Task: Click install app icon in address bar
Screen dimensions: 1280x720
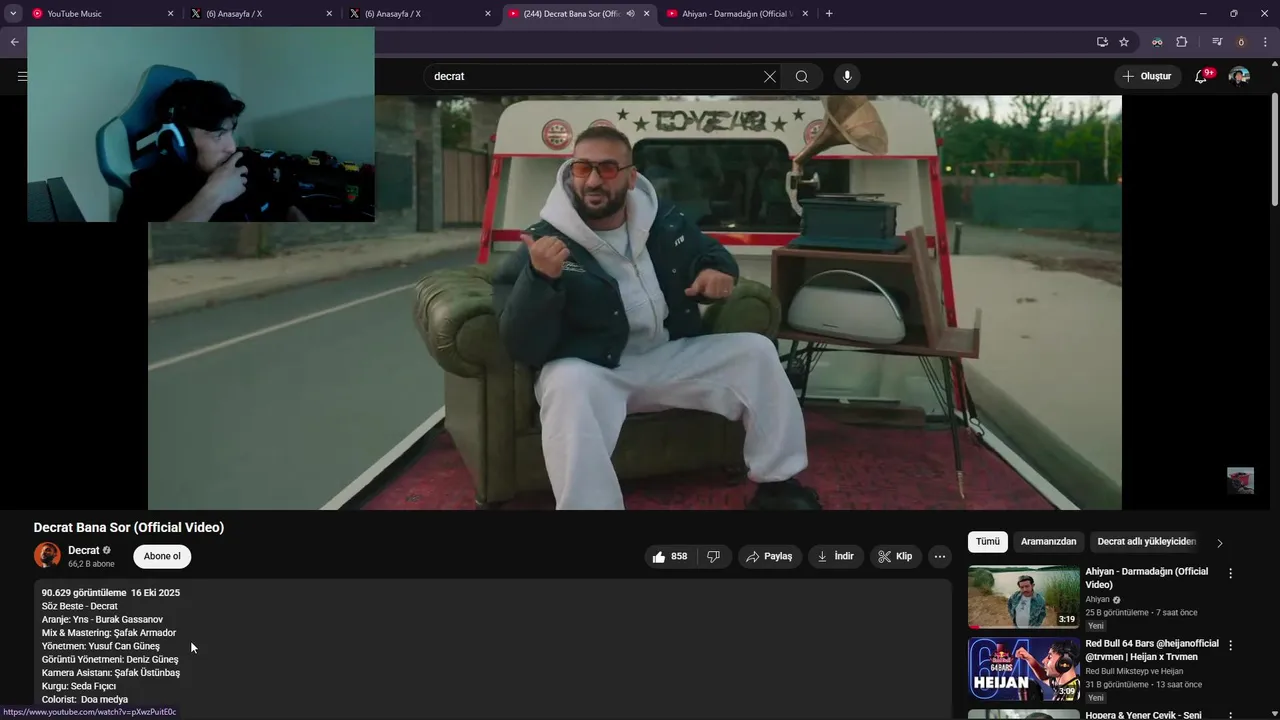Action: click(x=1102, y=42)
